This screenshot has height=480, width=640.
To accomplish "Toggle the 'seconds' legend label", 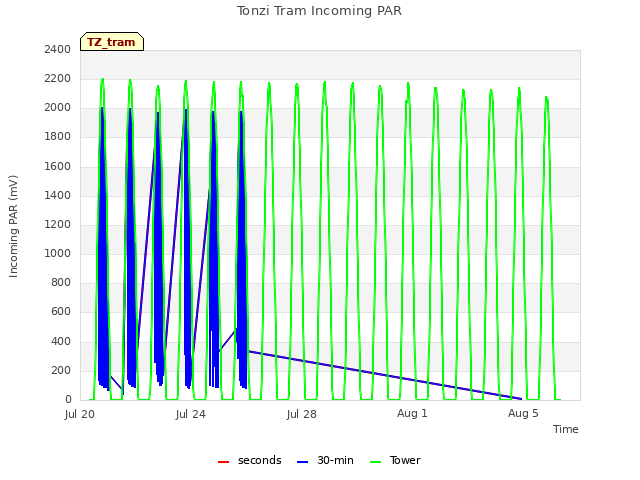I will click(260, 460).
